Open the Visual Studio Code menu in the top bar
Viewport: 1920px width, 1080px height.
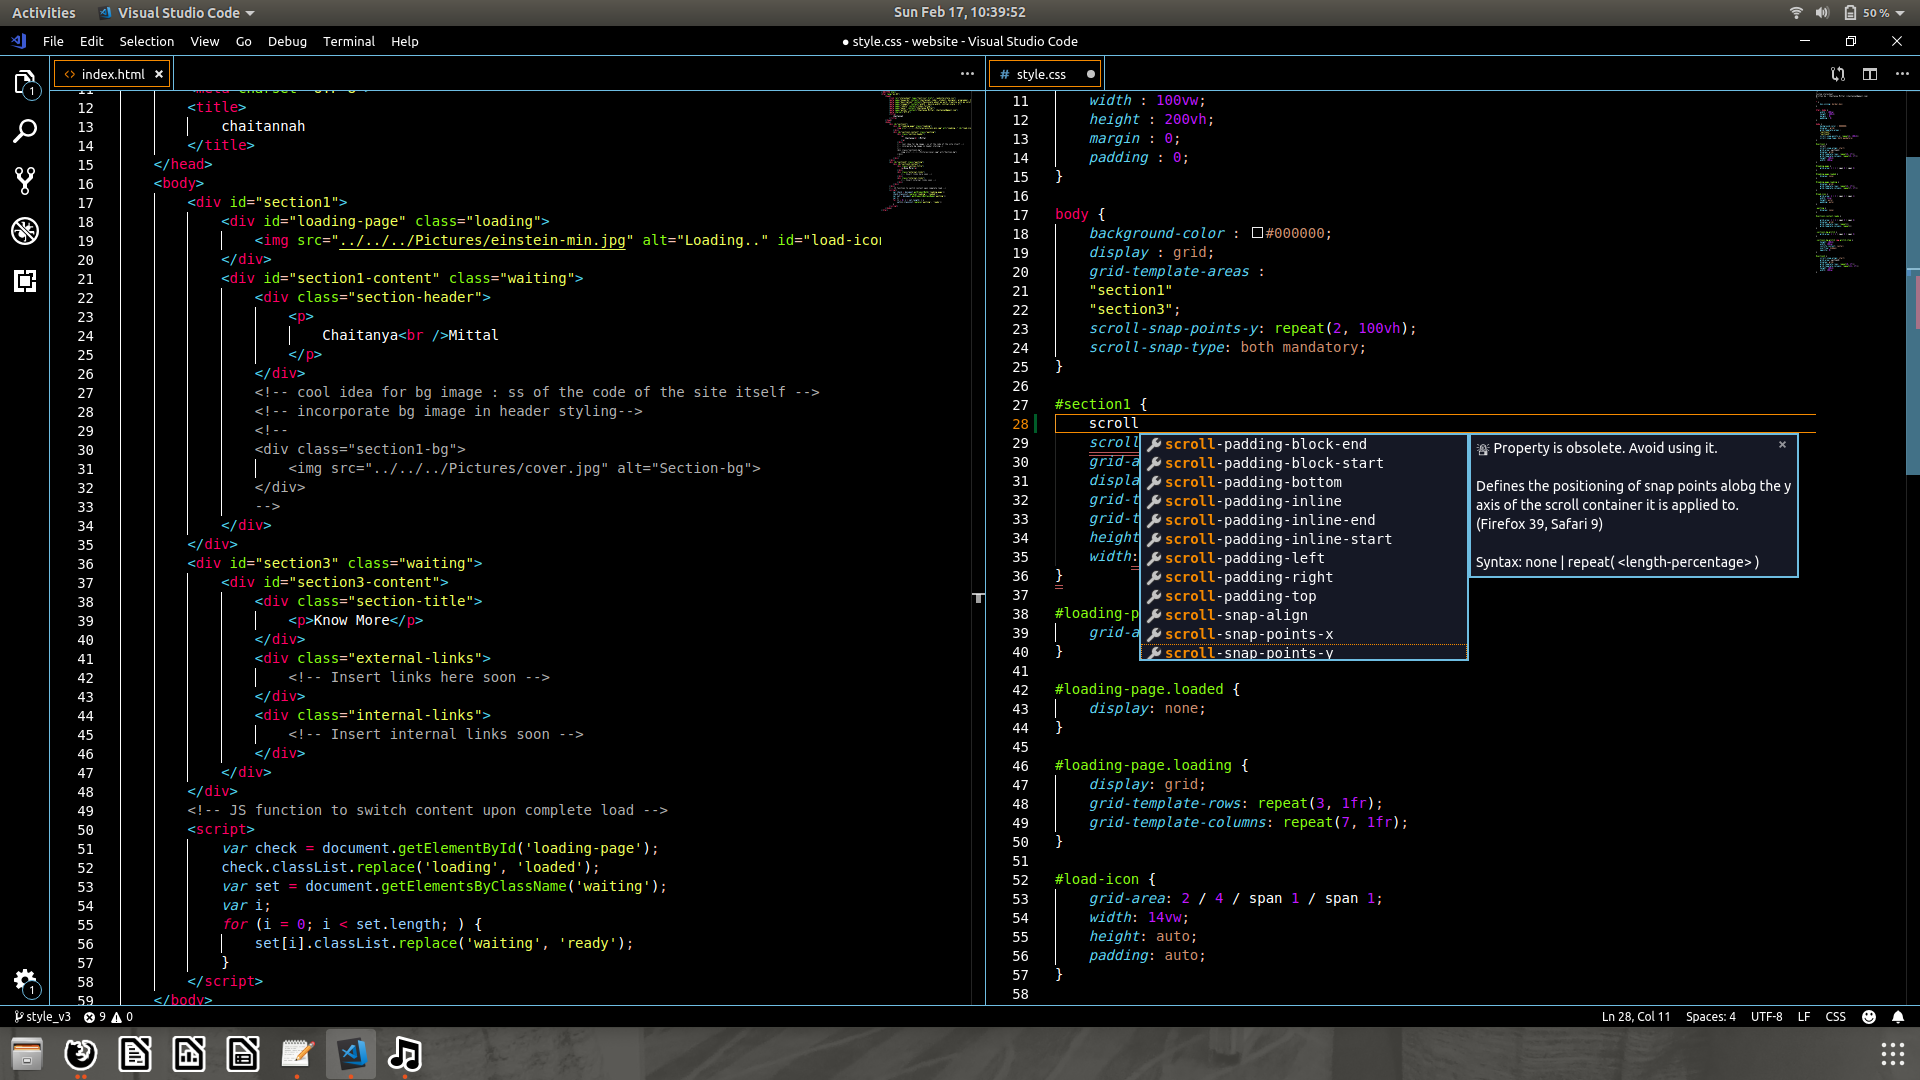click(x=176, y=13)
